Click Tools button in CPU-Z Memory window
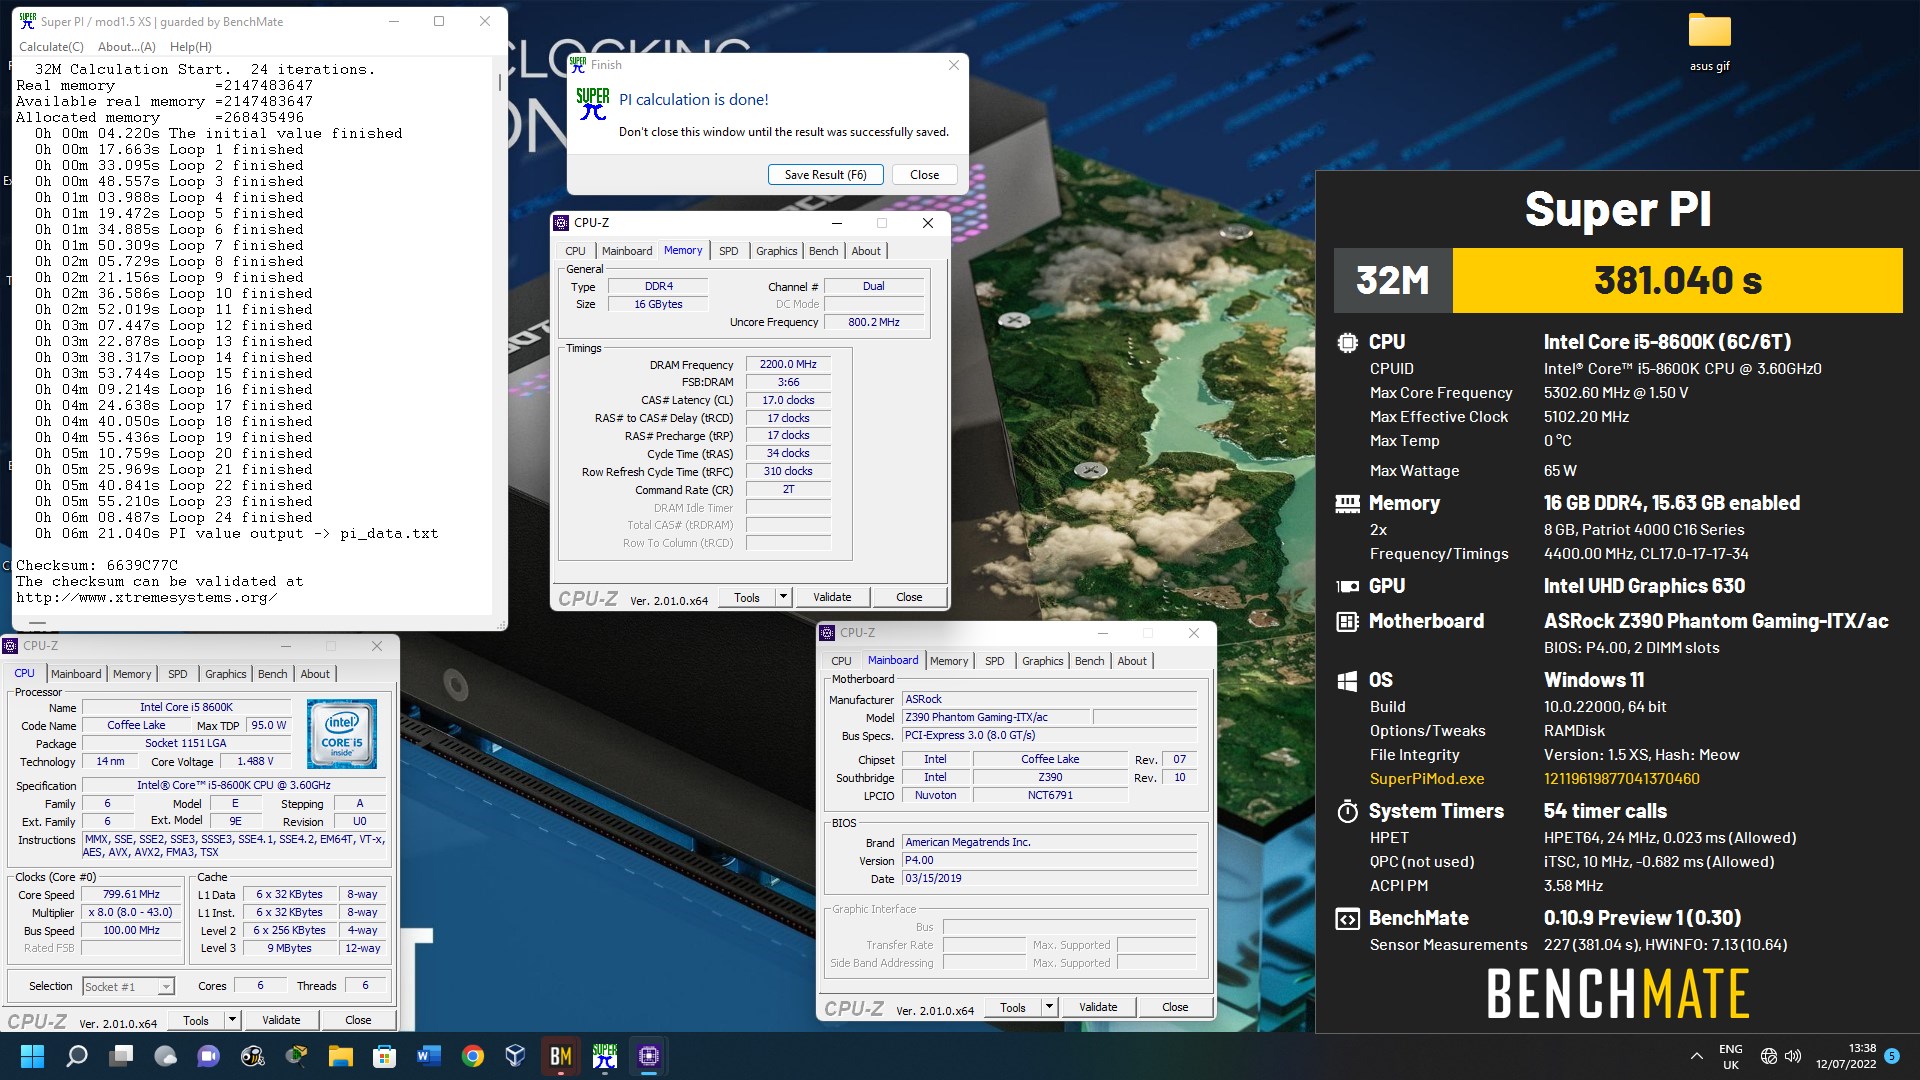 pyautogui.click(x=747, y=597)
